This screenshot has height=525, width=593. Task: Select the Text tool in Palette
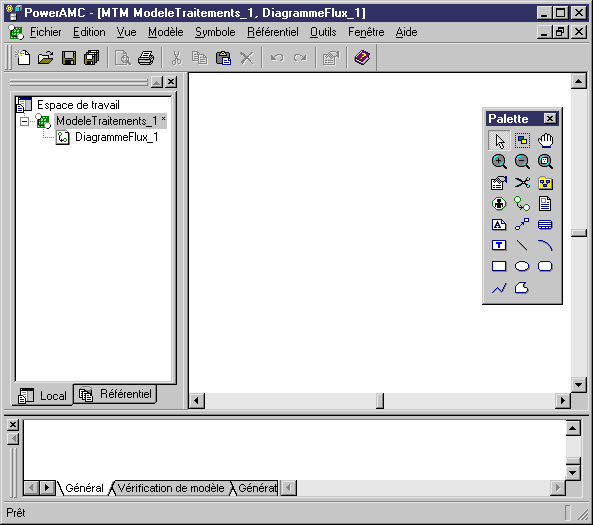coord(499,245)
